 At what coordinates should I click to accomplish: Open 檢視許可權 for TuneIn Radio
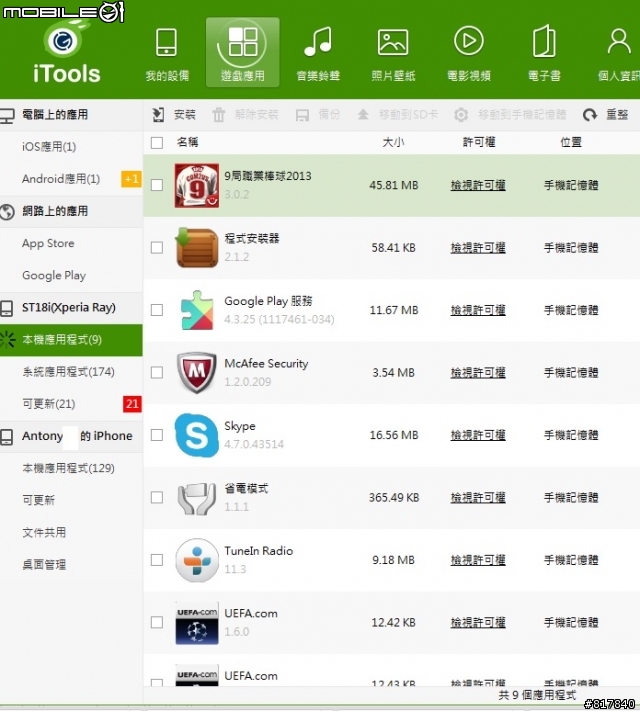(478, 560)
